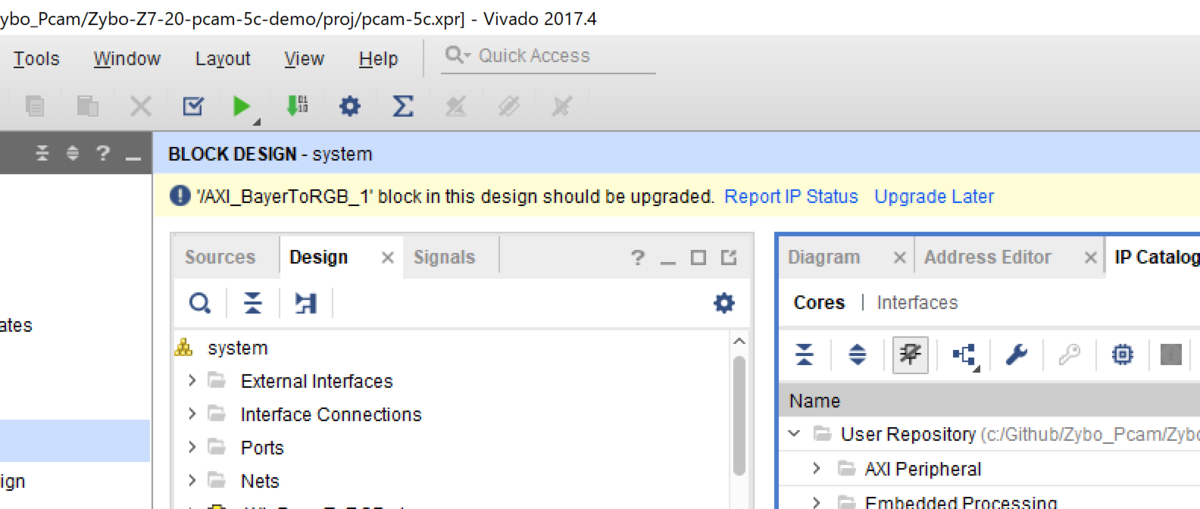Open the View menu

(304, 59)
